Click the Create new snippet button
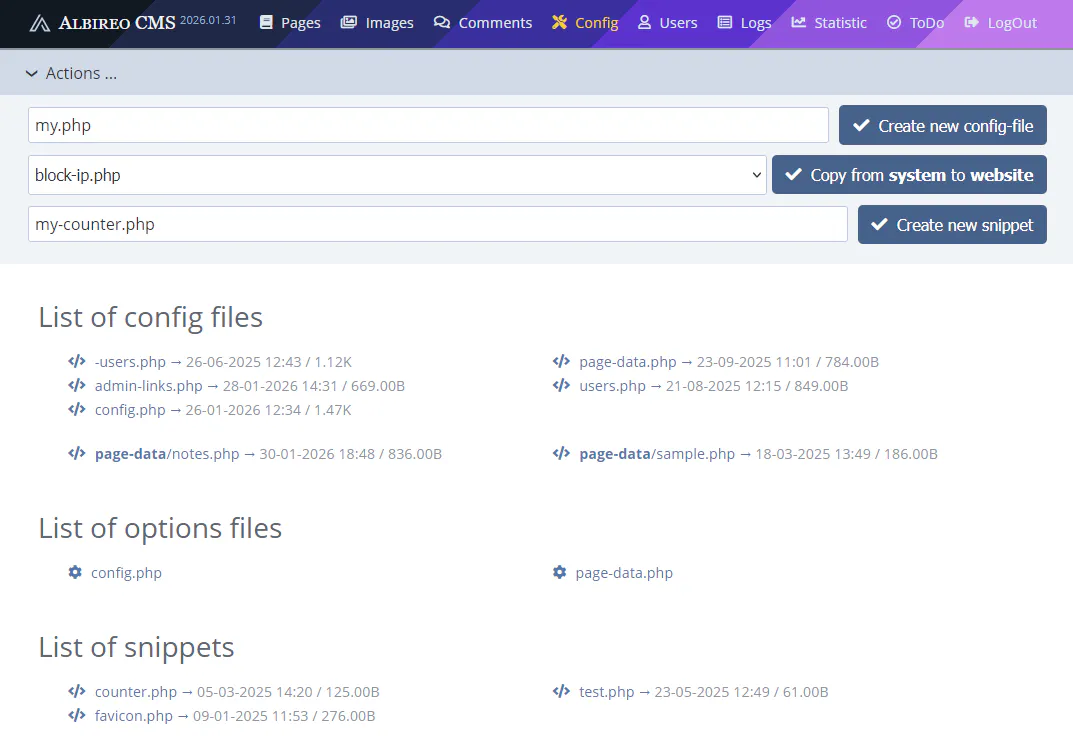This screenshot has width=1073, height=736. click(x=951, y=224)
